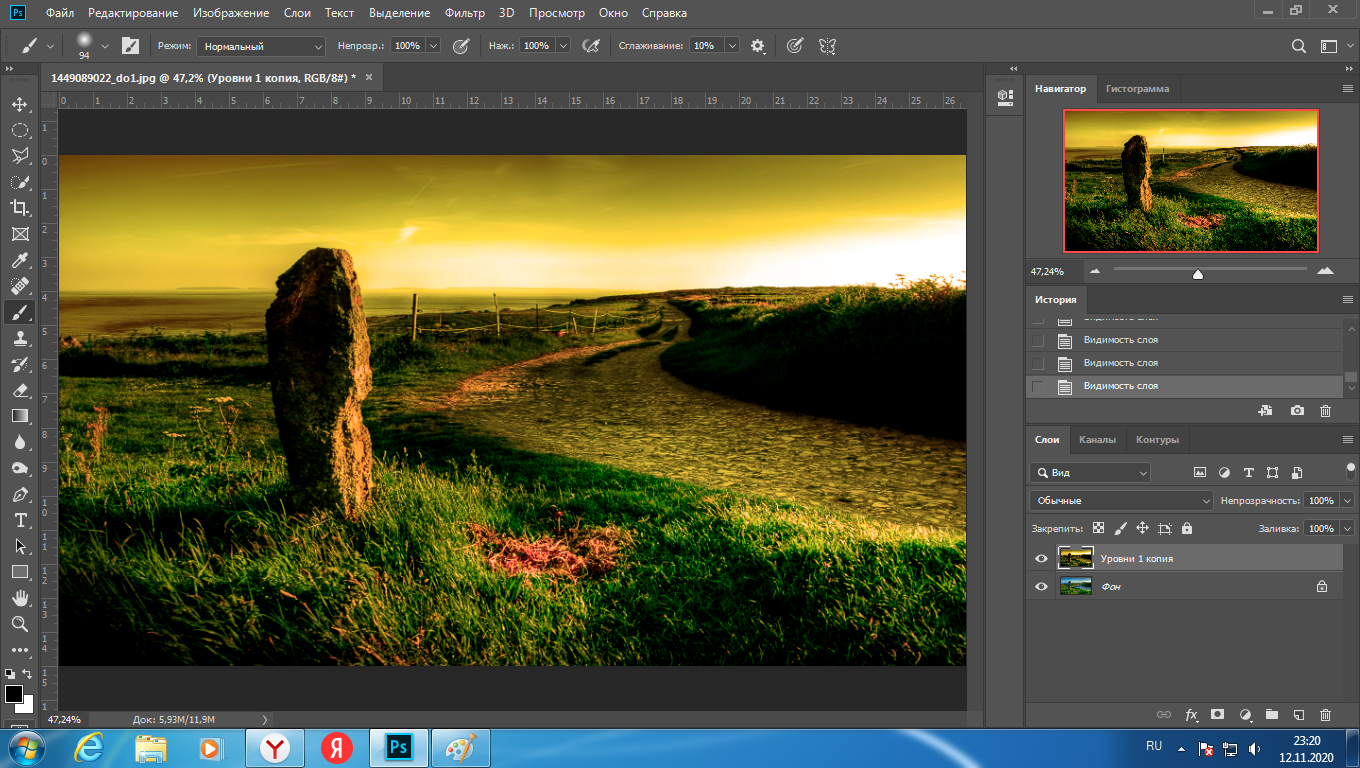This screenshot has height=768, width=1360.
Task: Select the Rectangle shape tool
Action: pos(20,572)
